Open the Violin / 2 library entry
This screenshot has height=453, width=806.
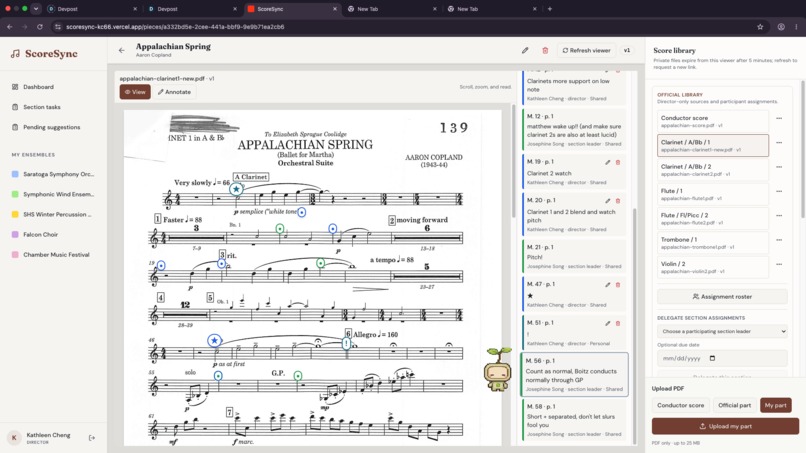(712, 267)
